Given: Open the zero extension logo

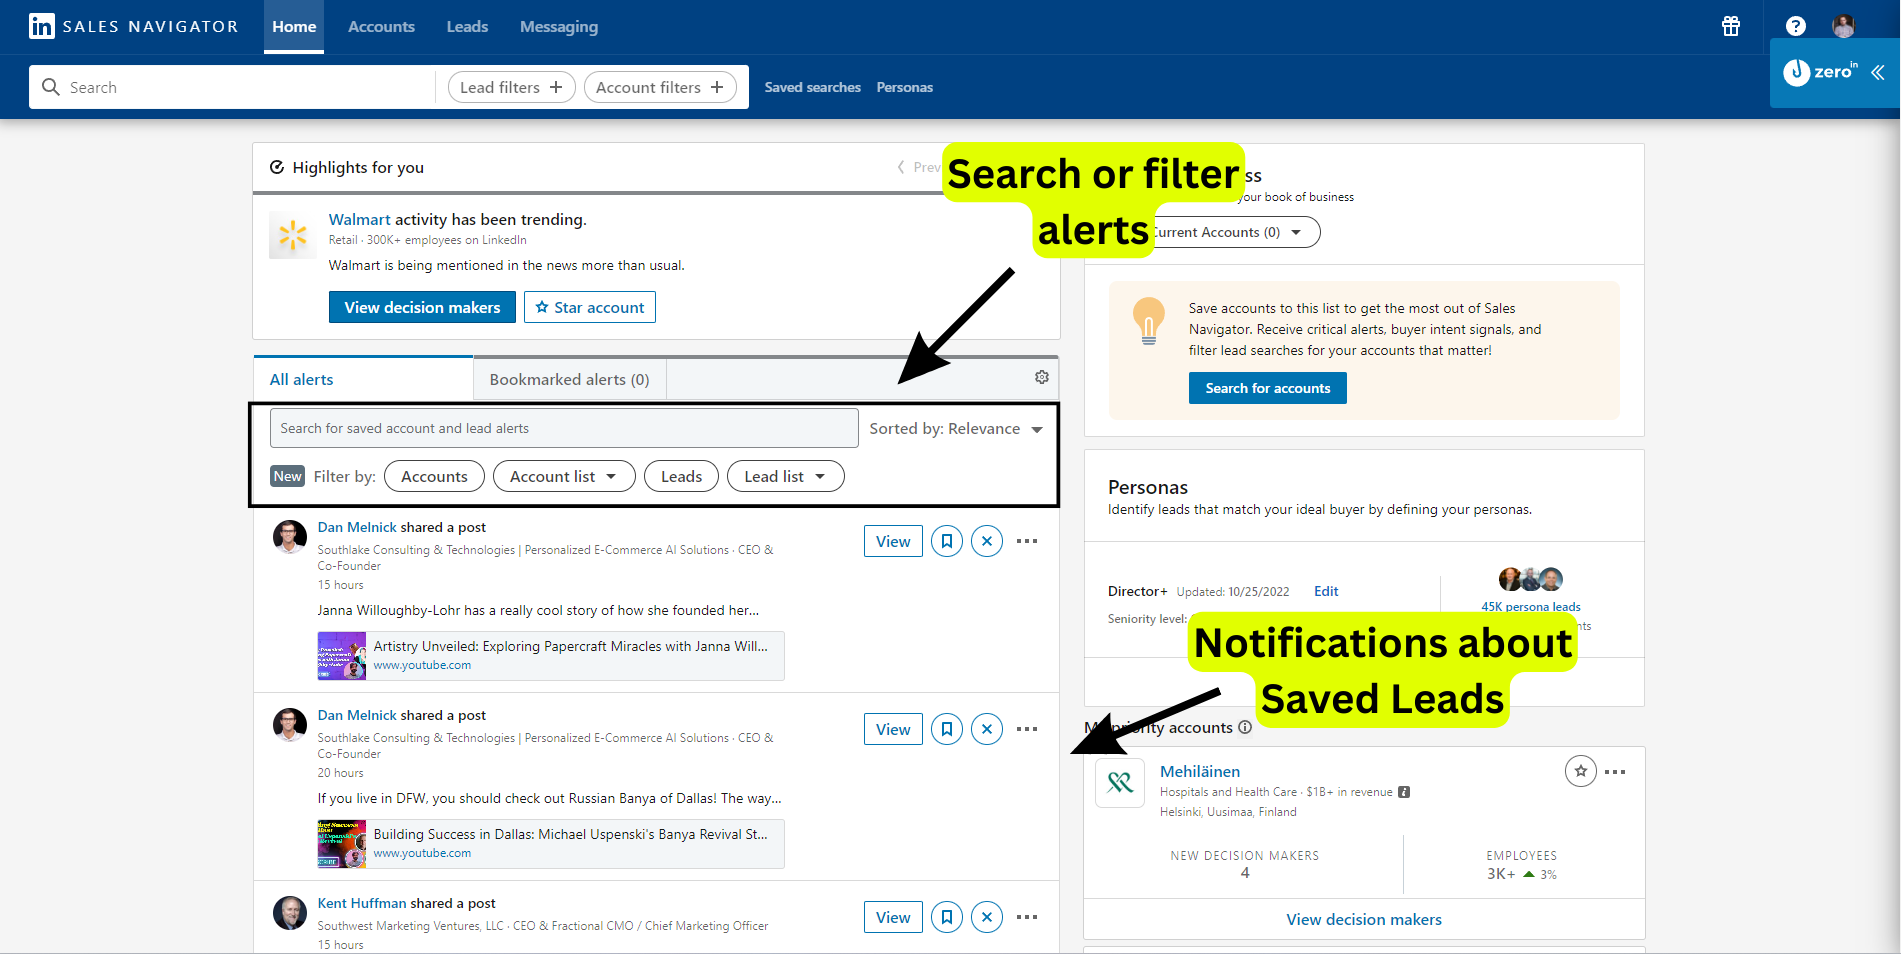Looking at the screenshot, I should (x=1821, y=72).
